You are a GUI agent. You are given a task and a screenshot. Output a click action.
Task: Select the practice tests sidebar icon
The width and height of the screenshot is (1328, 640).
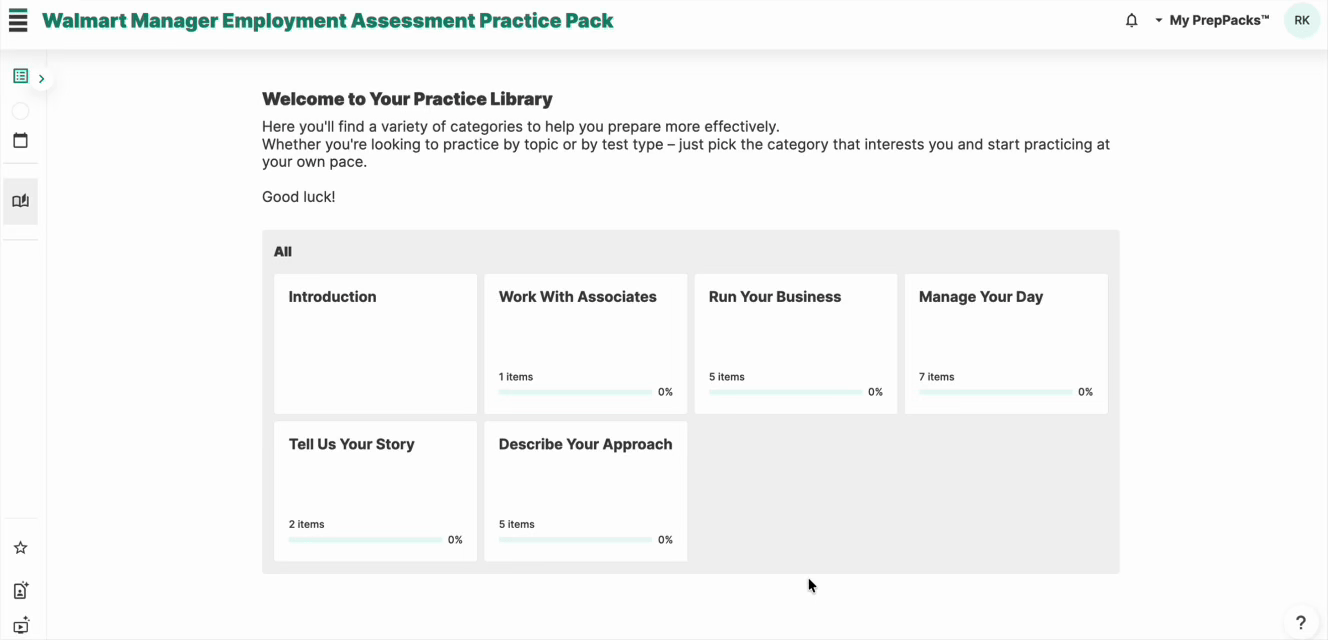tap(20, 75)
